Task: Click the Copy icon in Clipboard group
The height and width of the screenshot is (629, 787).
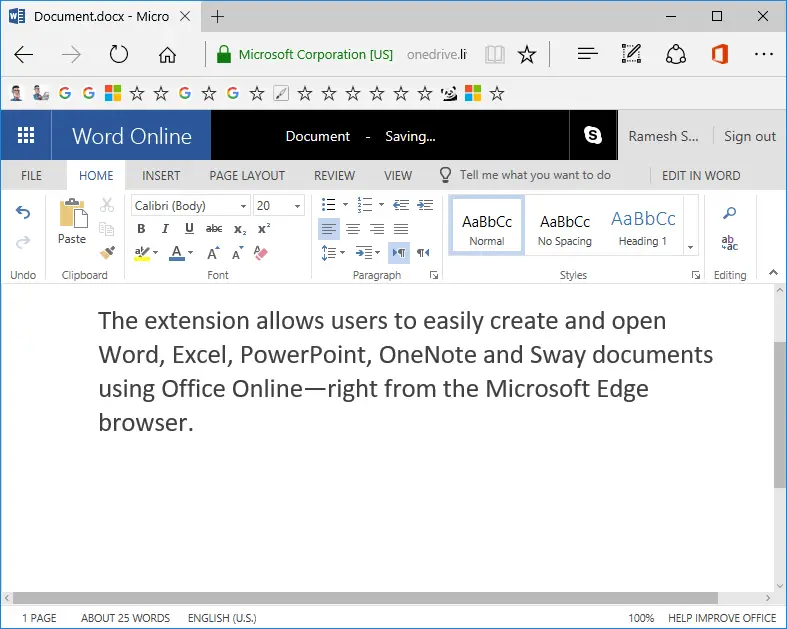Action: coord(107,229)
